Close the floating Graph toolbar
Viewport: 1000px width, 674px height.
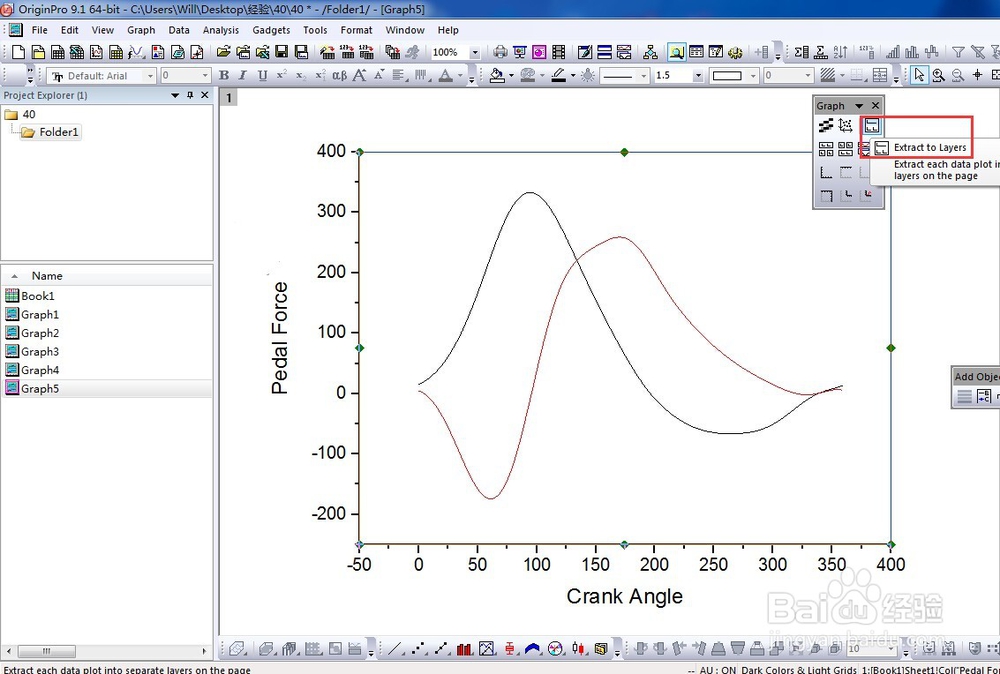coord(876,106)
